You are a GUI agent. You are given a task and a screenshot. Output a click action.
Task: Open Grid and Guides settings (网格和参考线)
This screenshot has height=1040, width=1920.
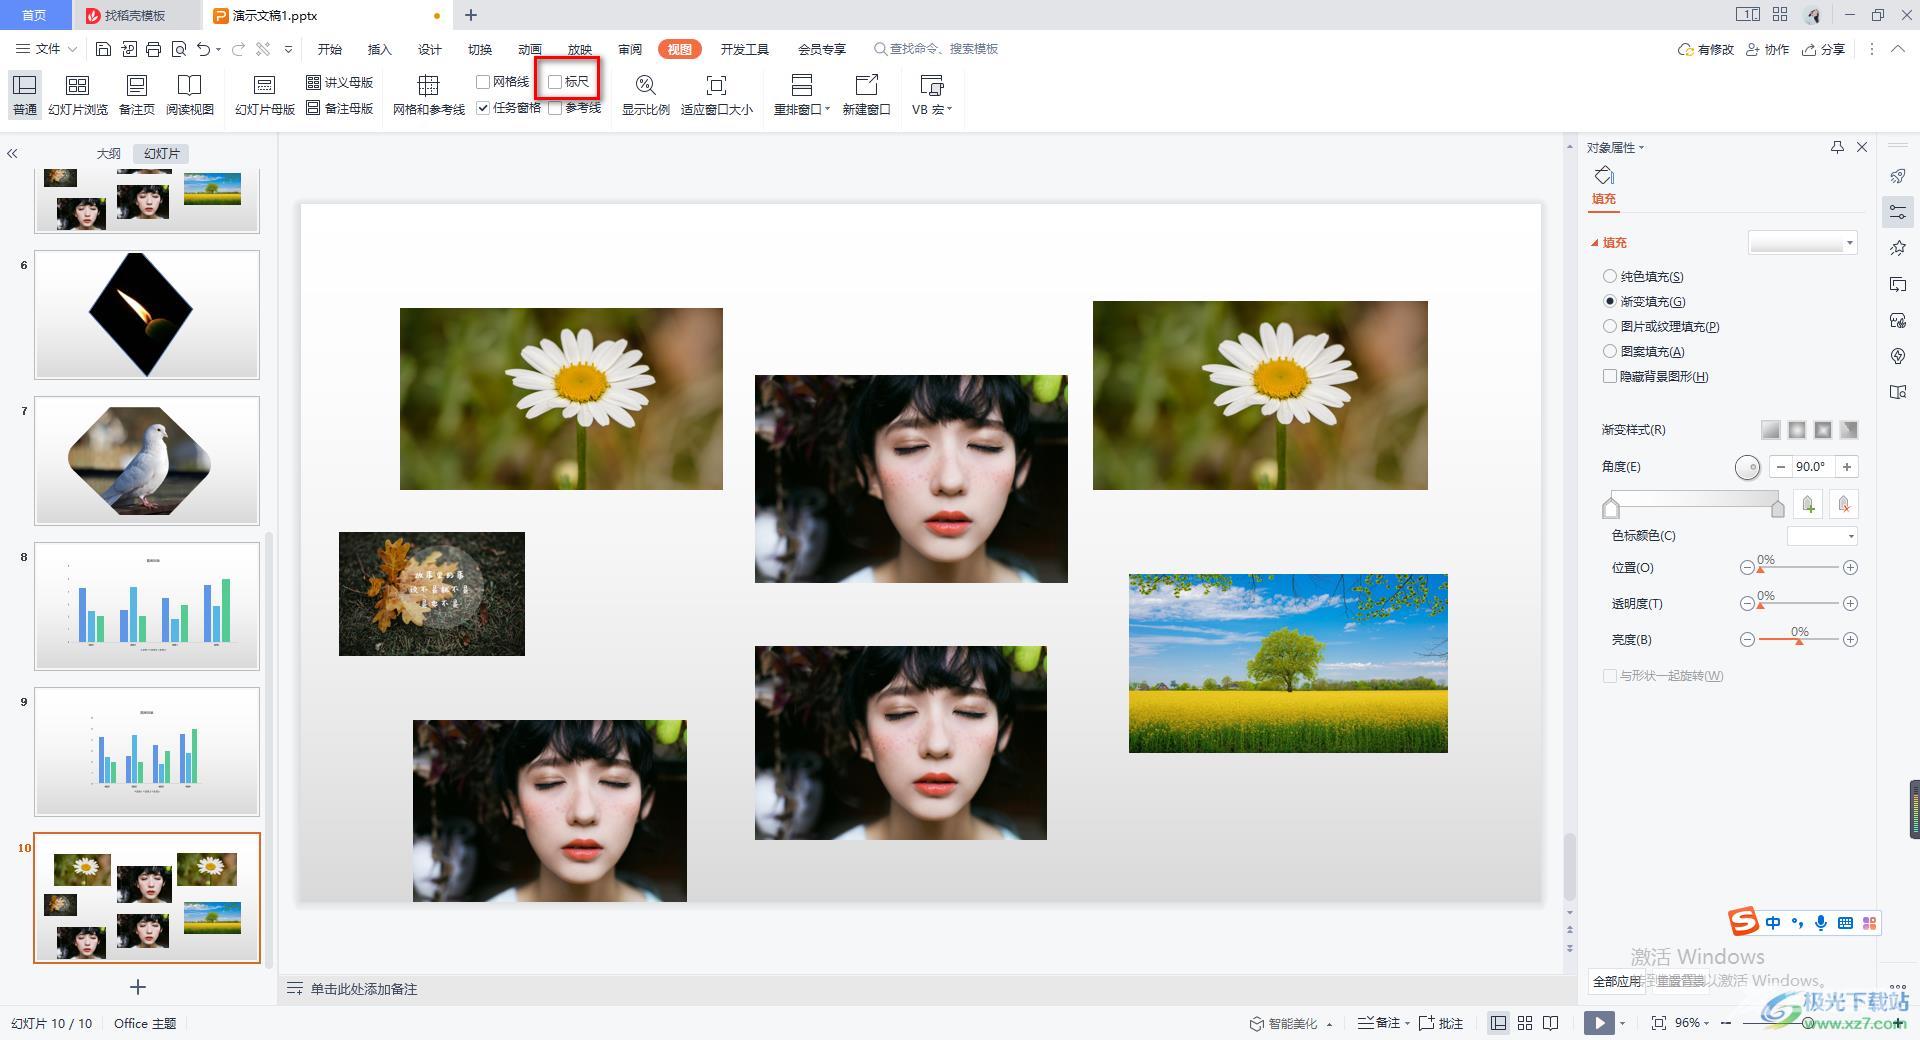coord(429,95)
